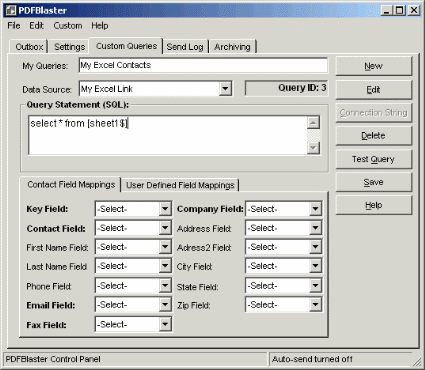Click the My Queries name field

click(203, 65)
